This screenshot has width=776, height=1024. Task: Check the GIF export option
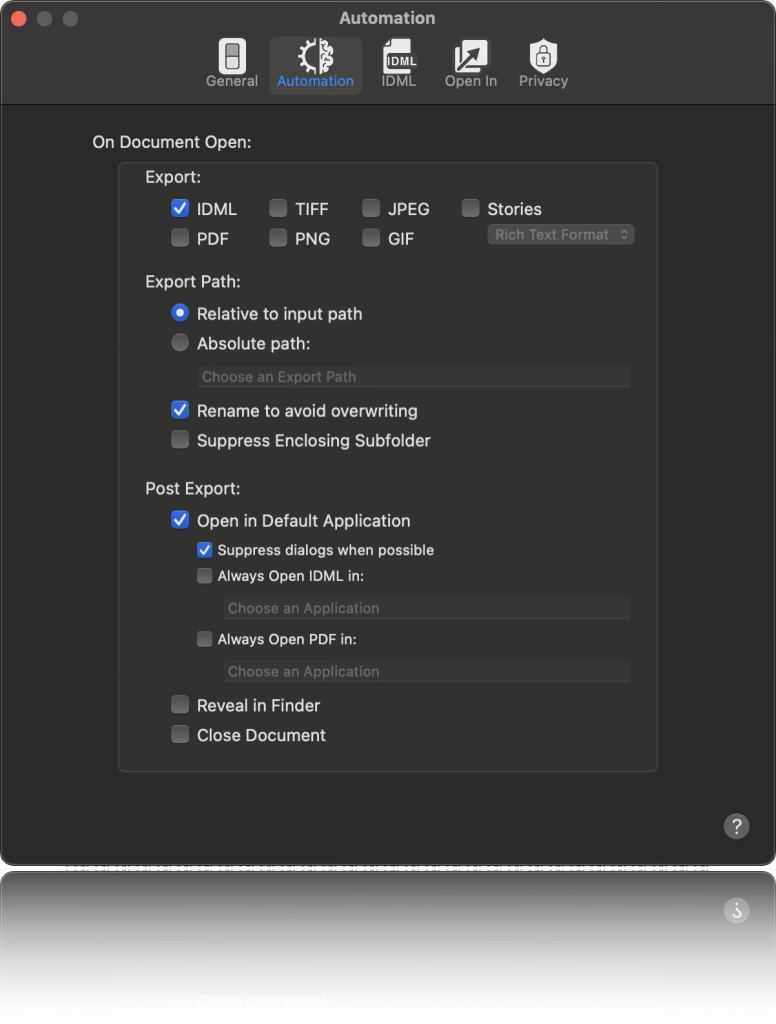tap(371, 238)
